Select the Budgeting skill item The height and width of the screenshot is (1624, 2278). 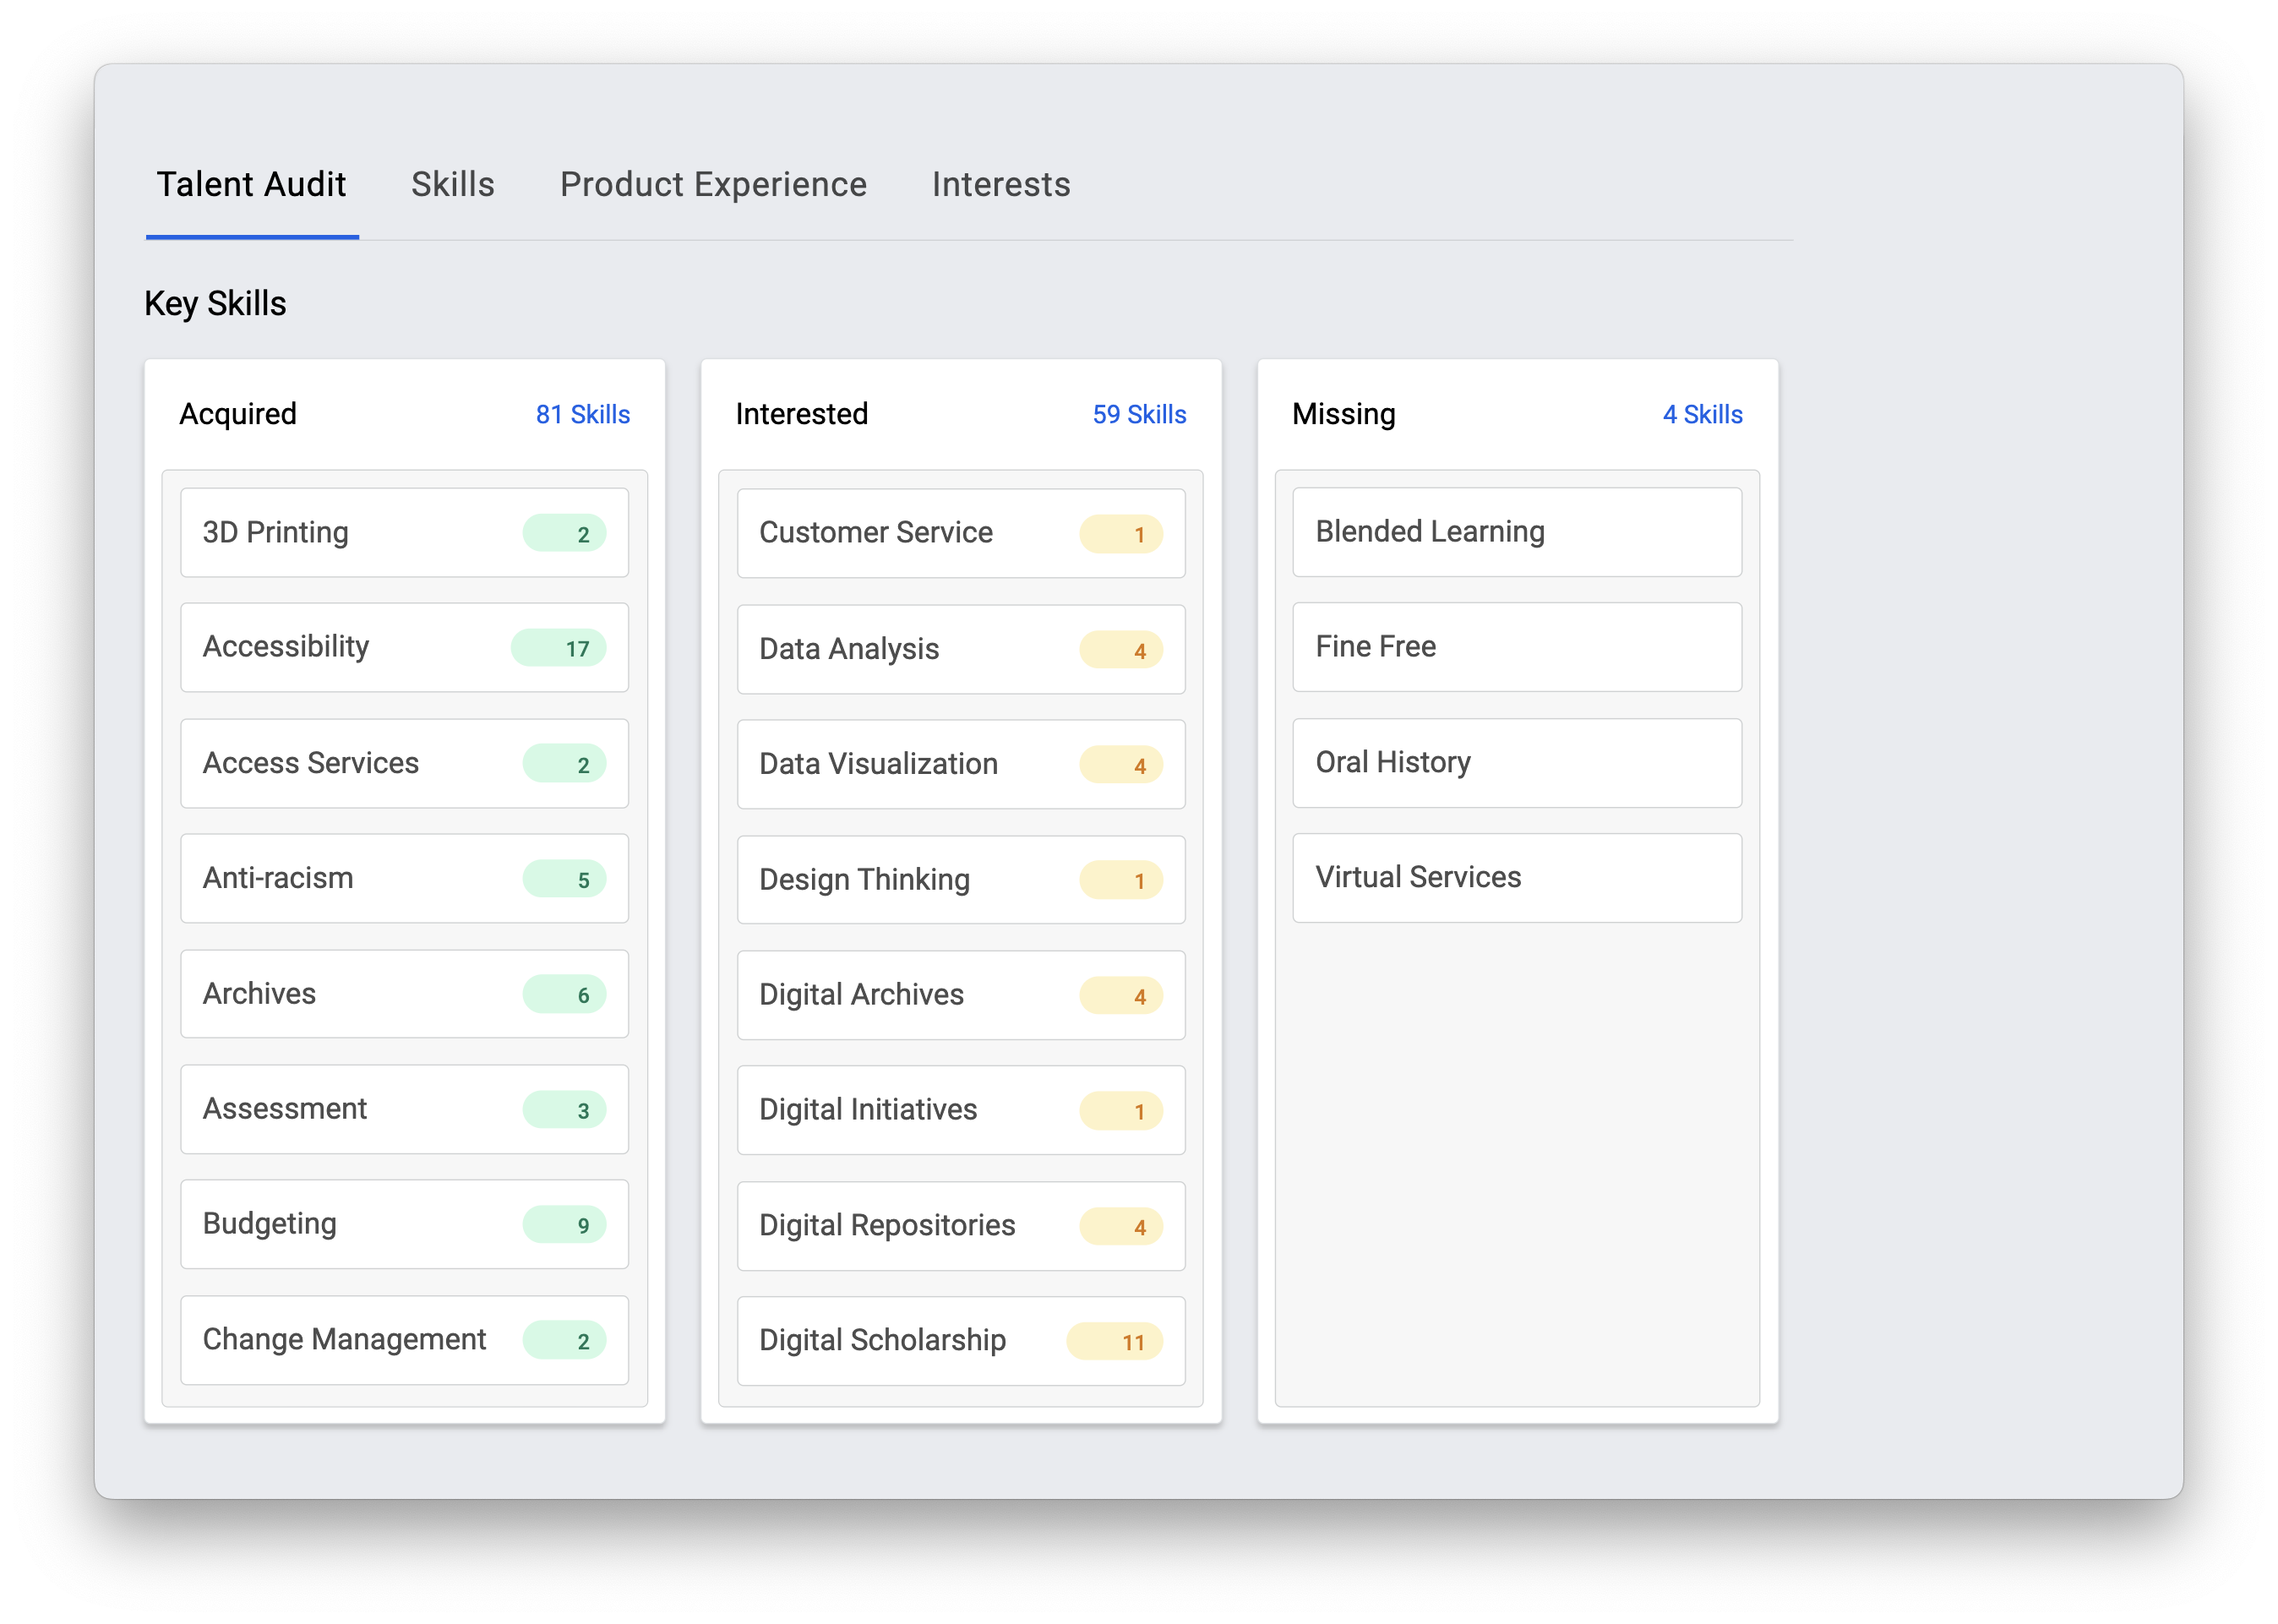click(x=404, y=1224)
